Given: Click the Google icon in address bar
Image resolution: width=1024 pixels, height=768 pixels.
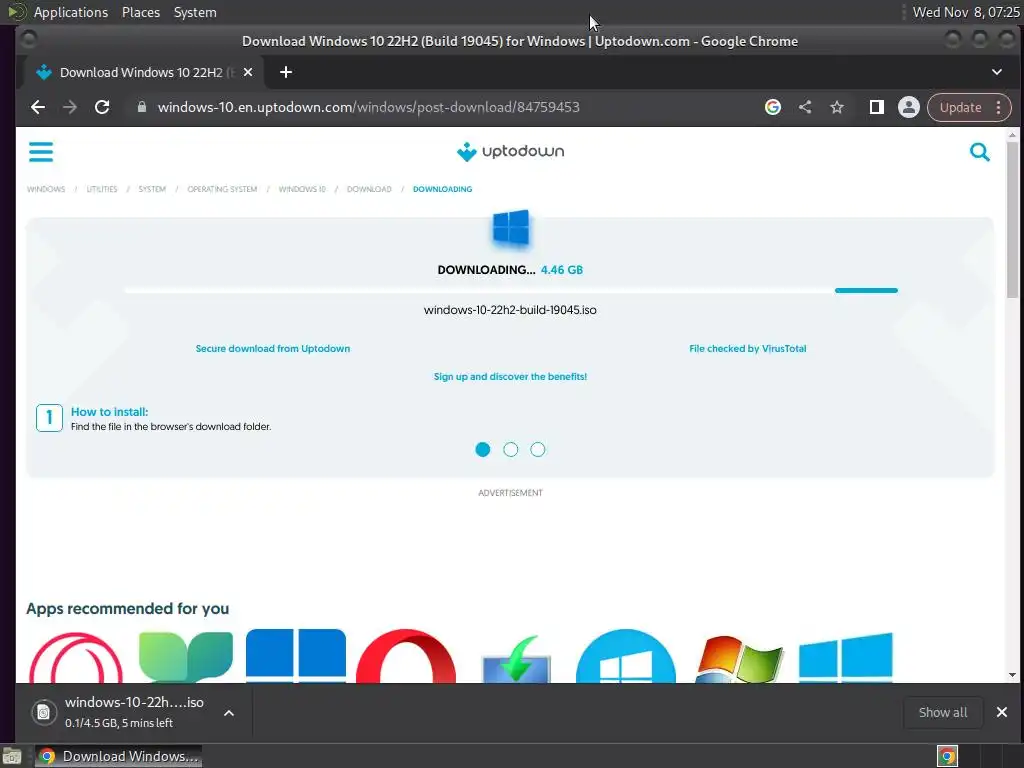Looking at the screenshot, I should pos(773,107).
